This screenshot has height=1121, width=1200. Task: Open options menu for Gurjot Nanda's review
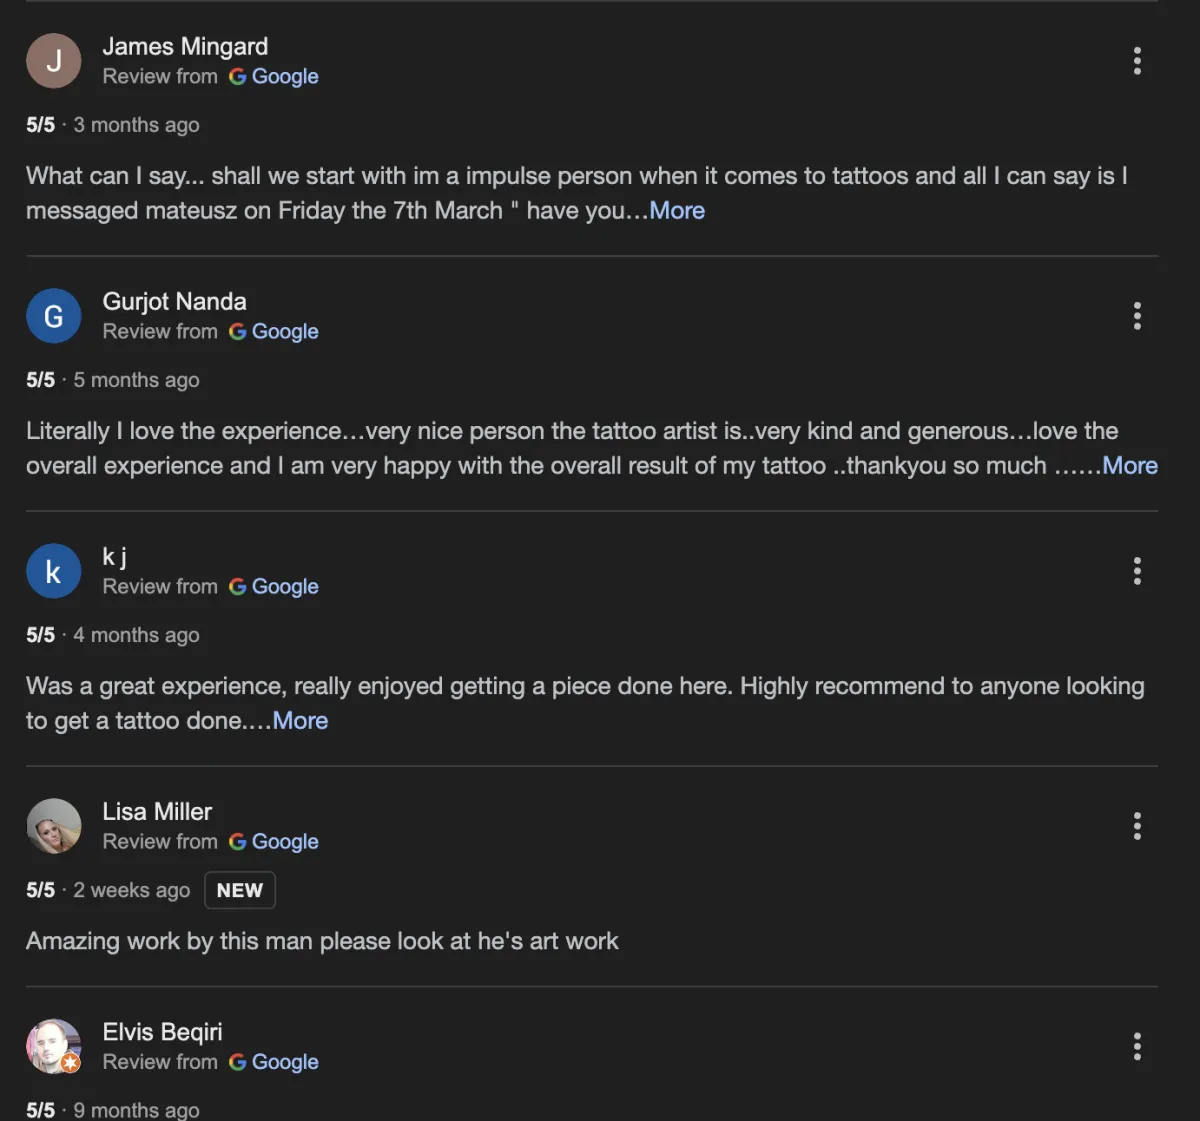pyautogui.click(x=1137, y=316)
